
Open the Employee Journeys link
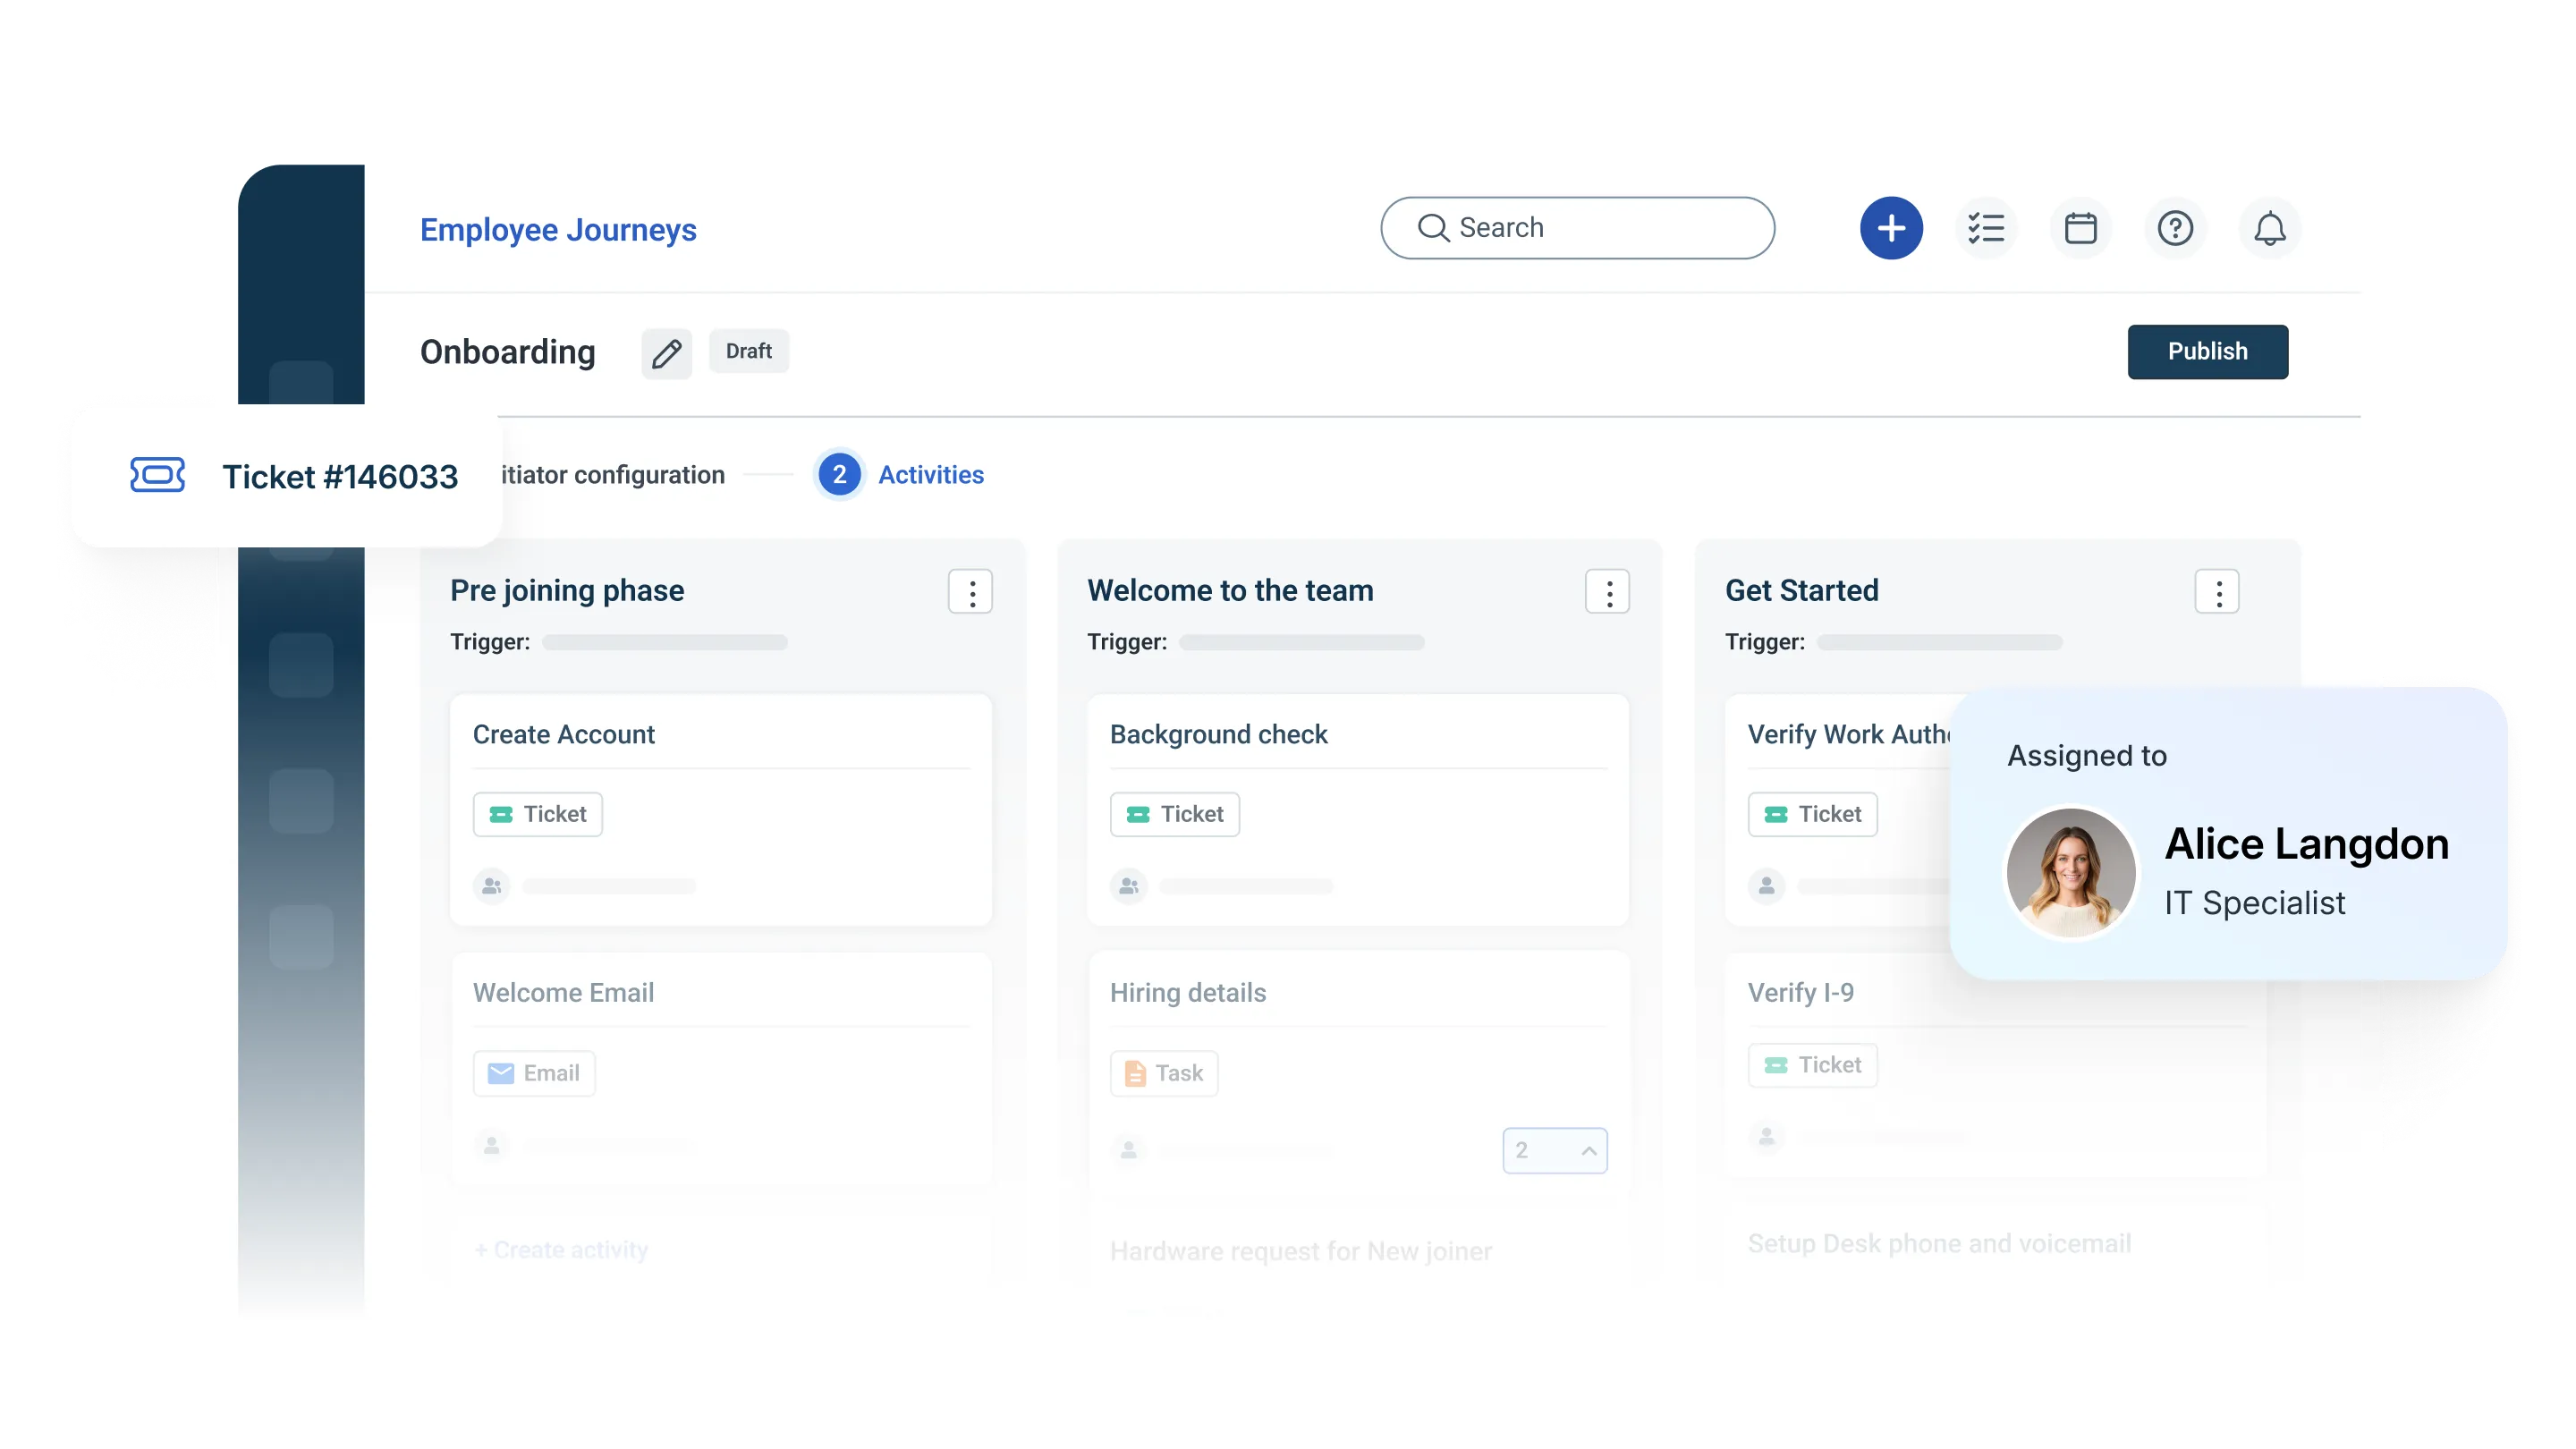[x=558, y=230]
